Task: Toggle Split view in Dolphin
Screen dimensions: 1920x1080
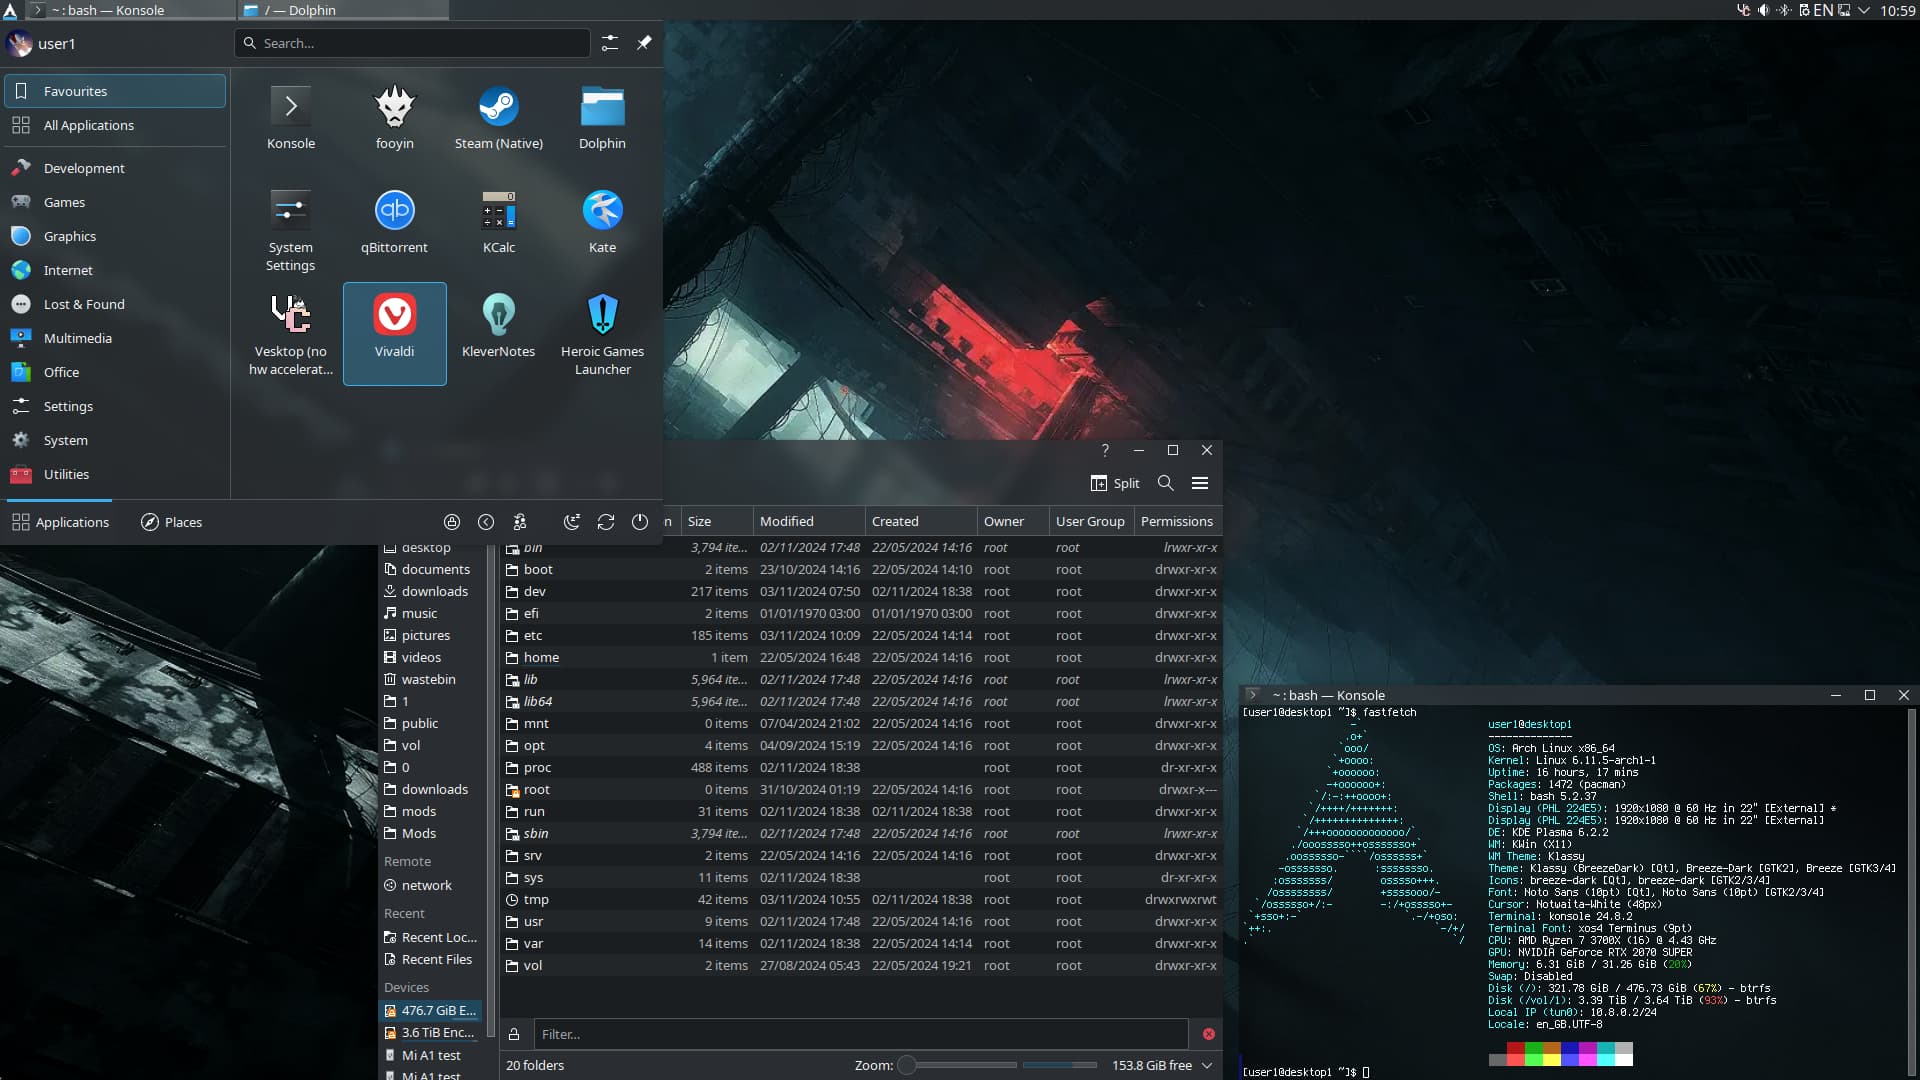Action: coord(1115,483)
